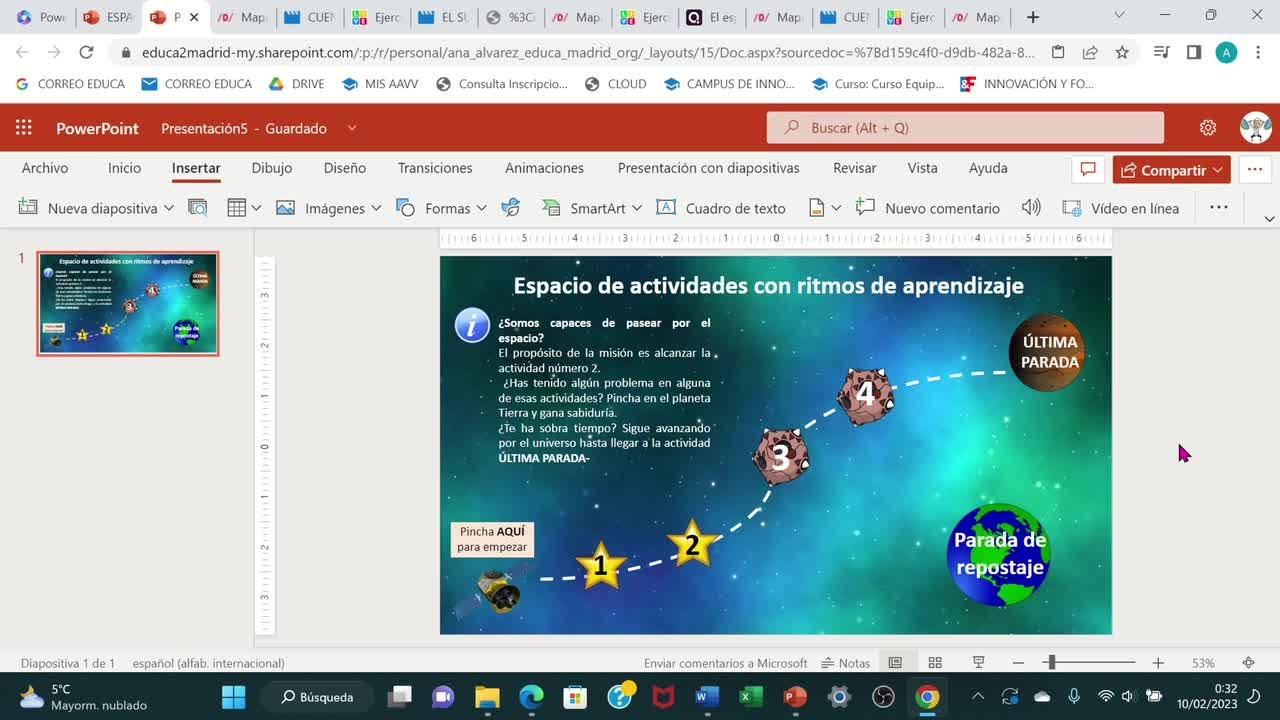Viewport: 1280px width, 720px height.
Task: Select asteroid number 3 on the slide
Action: [x=780, y=457]
